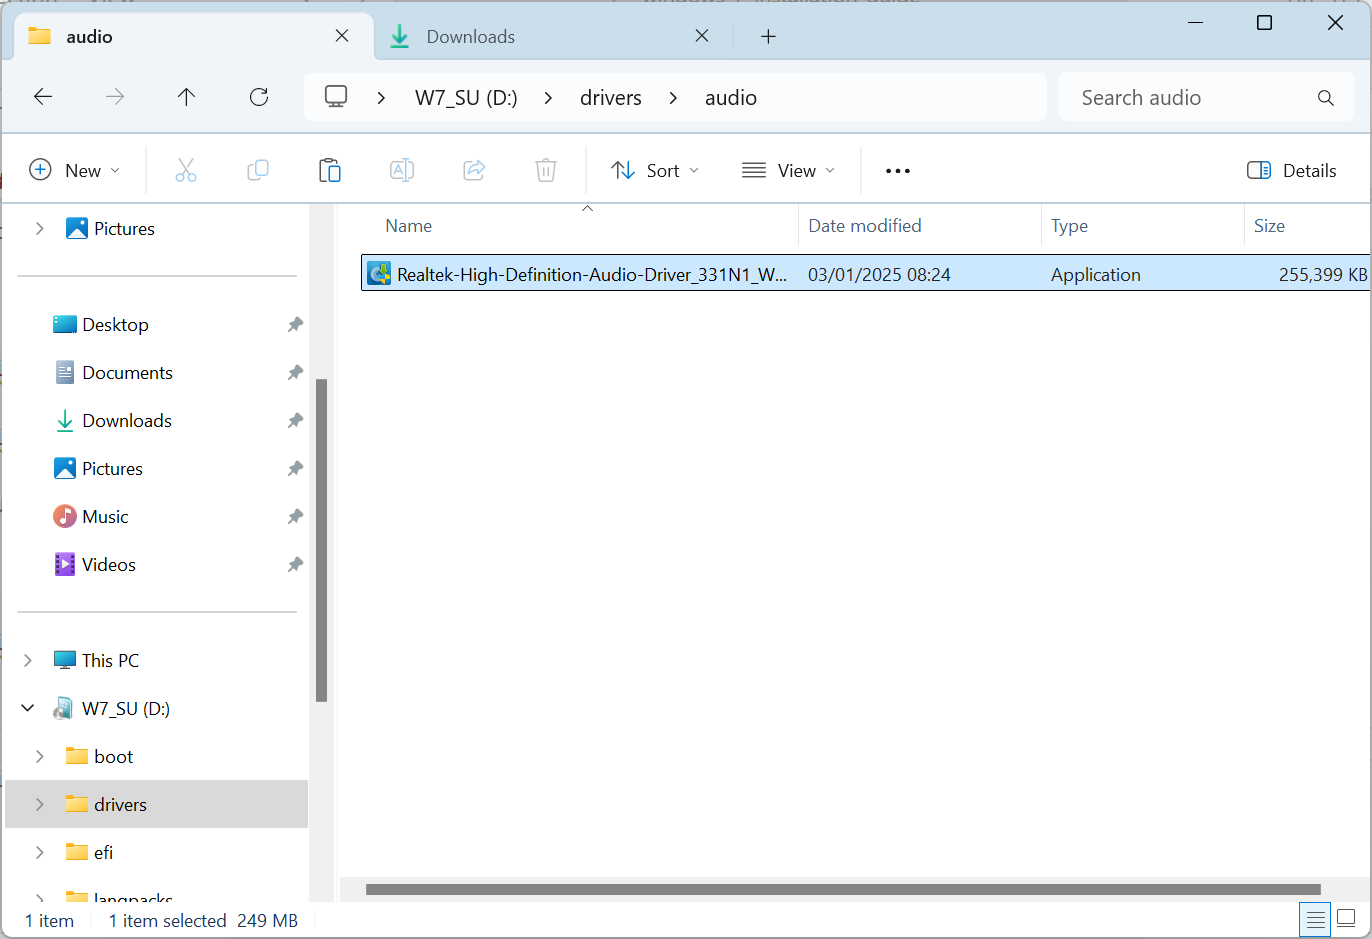This screenshot has height=939, width=1372.
Task: Expand the boot folder node
Action: tap(39, 757)
